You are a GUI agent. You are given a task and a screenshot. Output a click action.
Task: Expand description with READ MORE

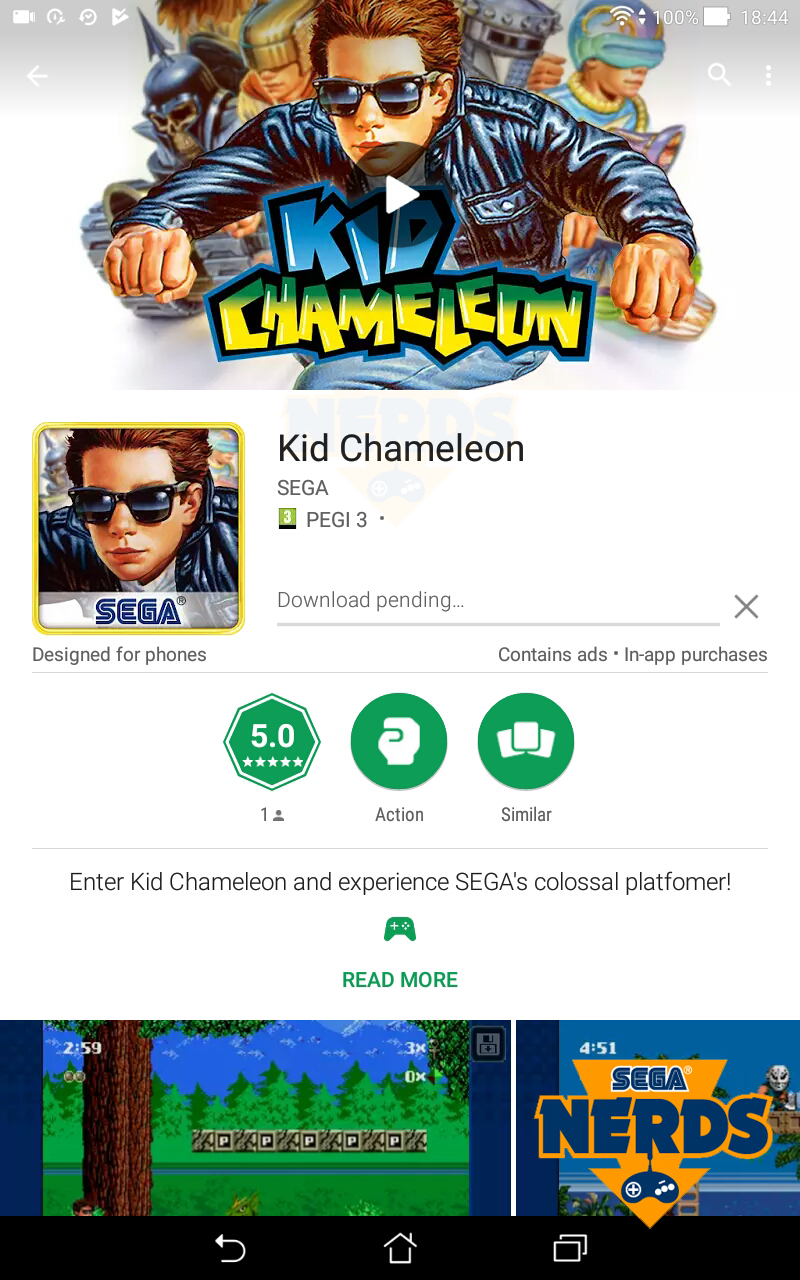point(400,980)
